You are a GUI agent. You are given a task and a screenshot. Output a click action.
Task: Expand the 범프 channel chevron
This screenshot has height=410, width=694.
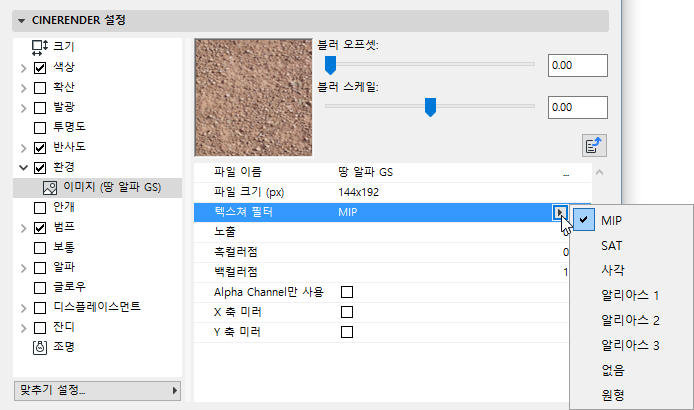tap(23, 228)
